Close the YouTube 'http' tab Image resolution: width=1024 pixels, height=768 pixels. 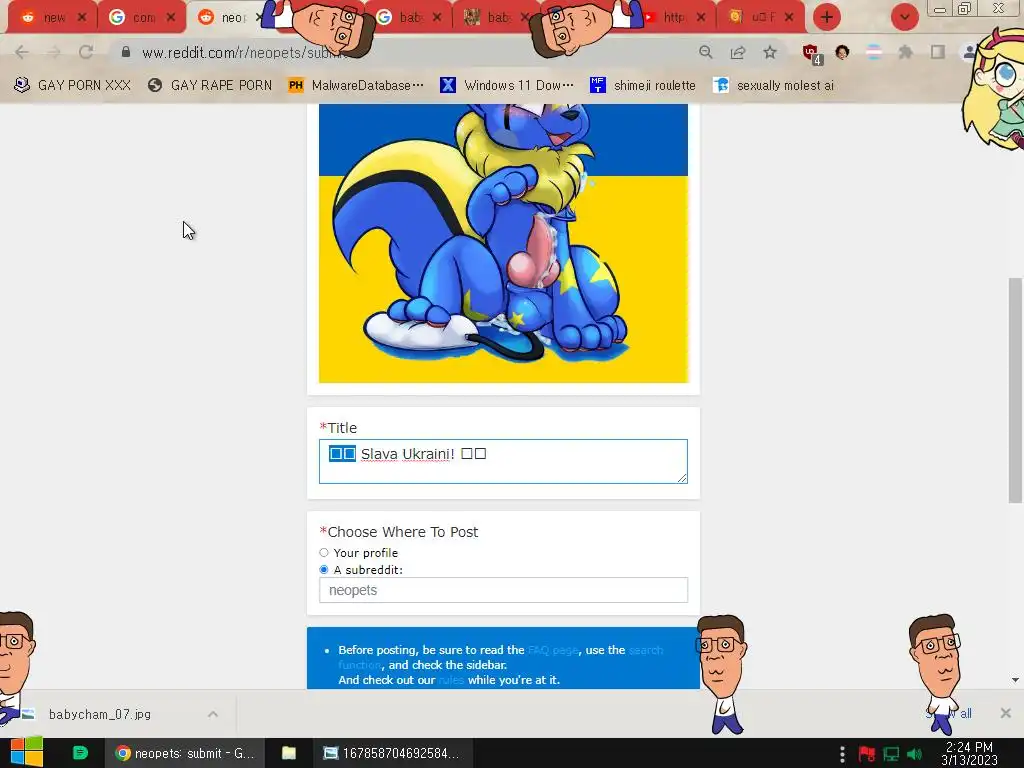pyautogui.click(x=701, y=18)
